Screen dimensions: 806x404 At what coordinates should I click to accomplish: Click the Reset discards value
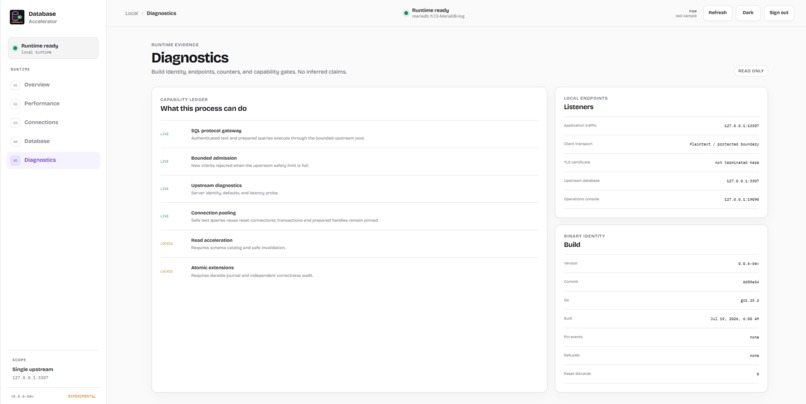click(x=758, y=374)
